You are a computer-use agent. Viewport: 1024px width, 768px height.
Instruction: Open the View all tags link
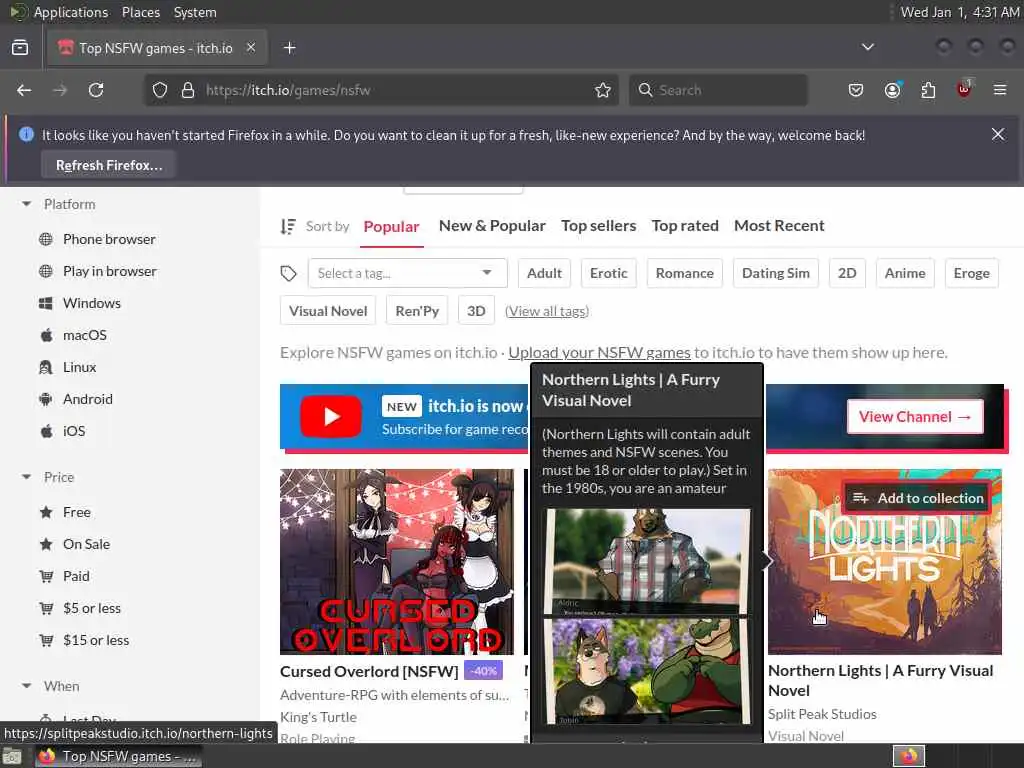tap(547, 312)
